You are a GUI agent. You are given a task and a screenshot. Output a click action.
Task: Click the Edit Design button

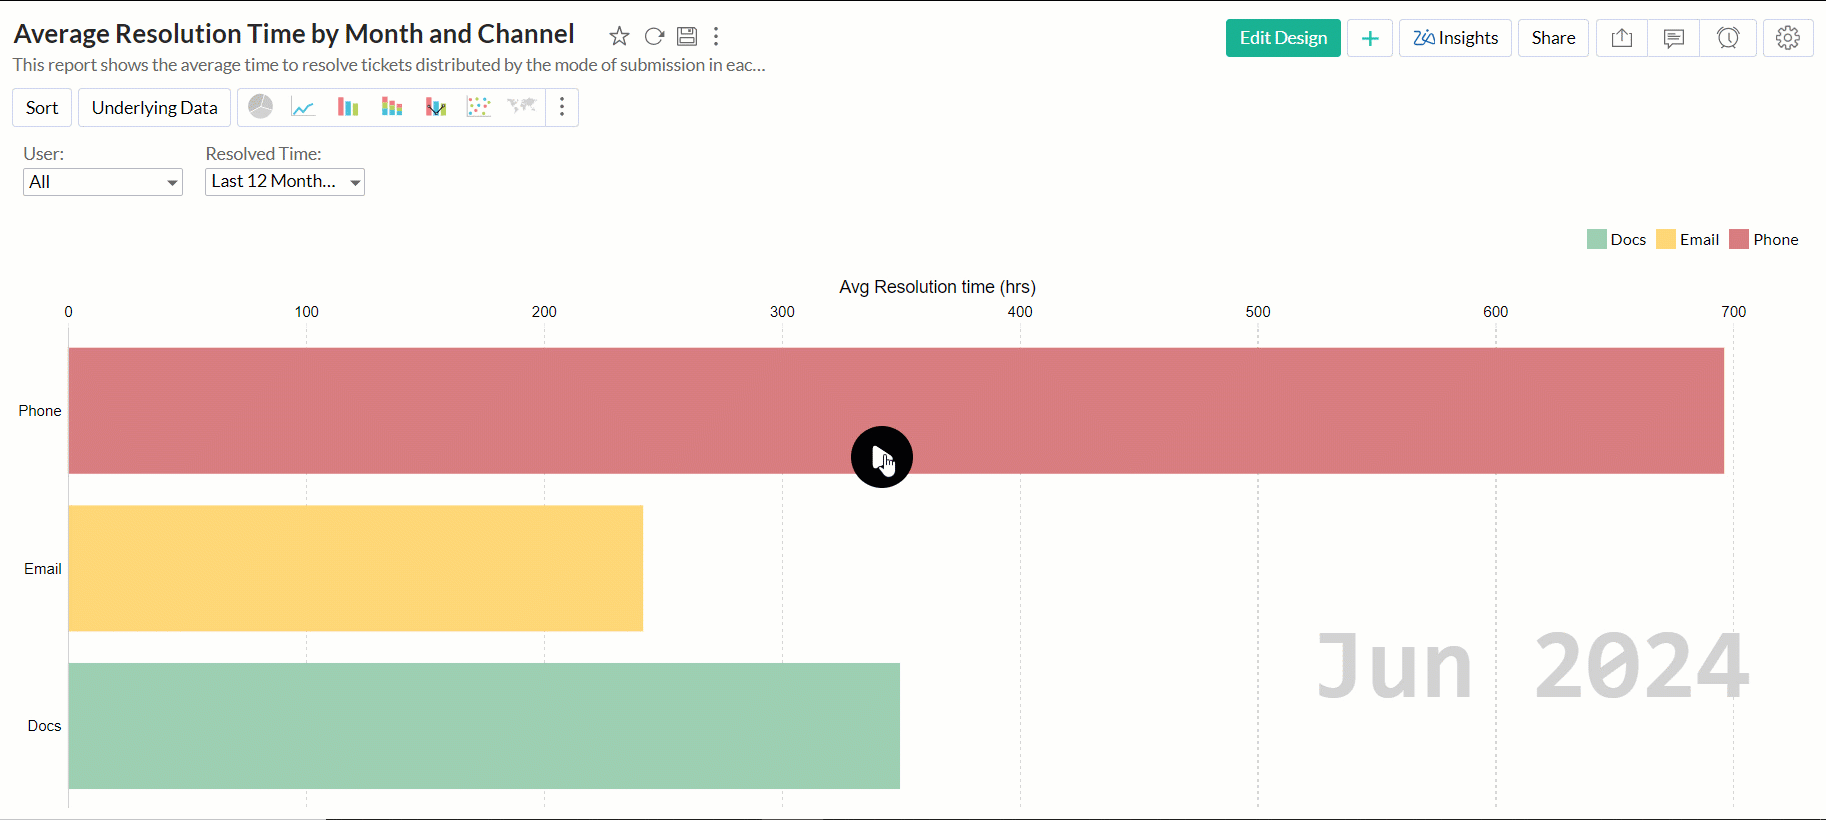[x=1283, y=38]
